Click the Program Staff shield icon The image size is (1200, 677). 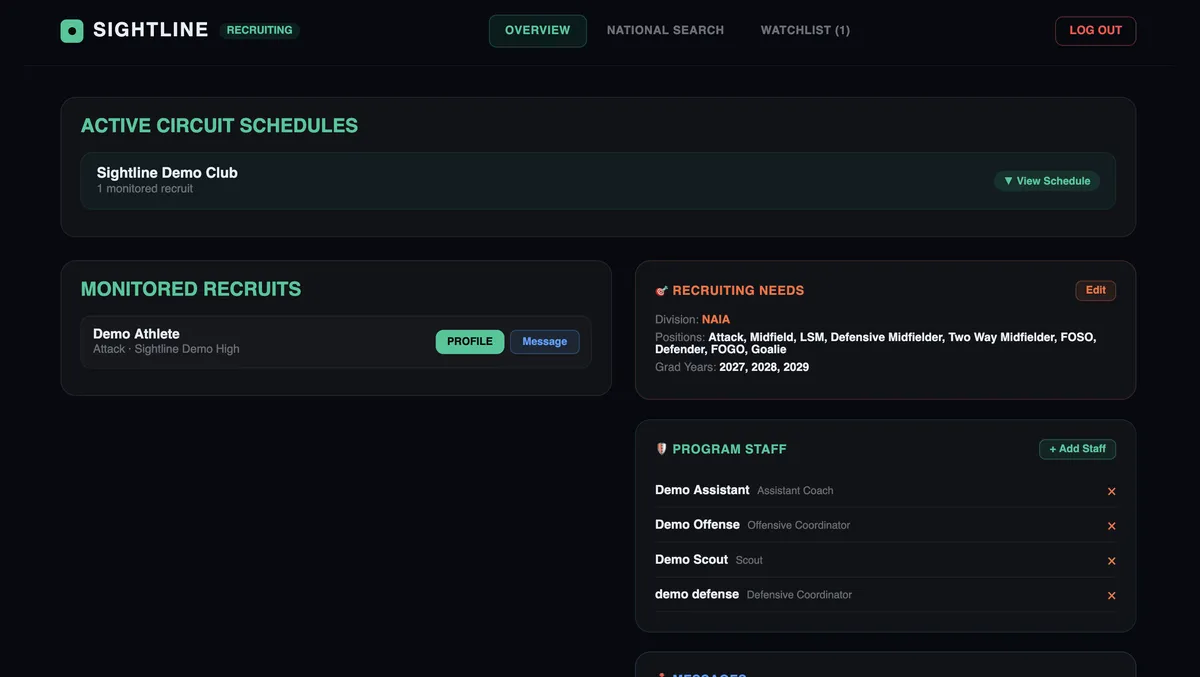661,450
